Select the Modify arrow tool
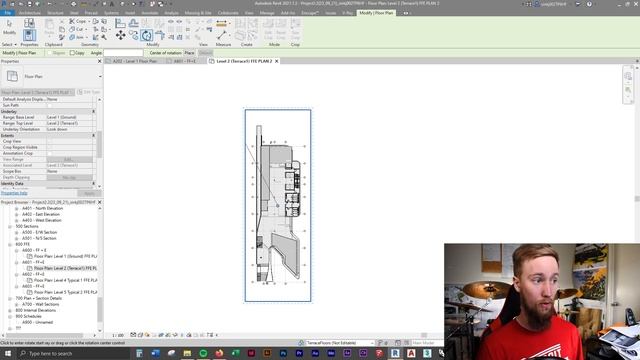The width and height of the screenshot is (640, 360). [9, 26]
